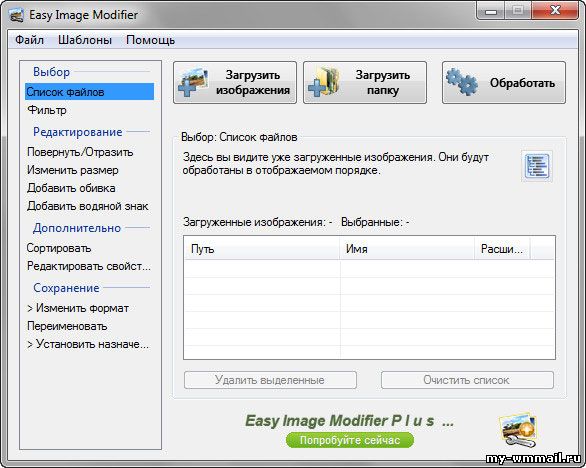Click Easy Image Modifier Plus link

pos(349,421)
